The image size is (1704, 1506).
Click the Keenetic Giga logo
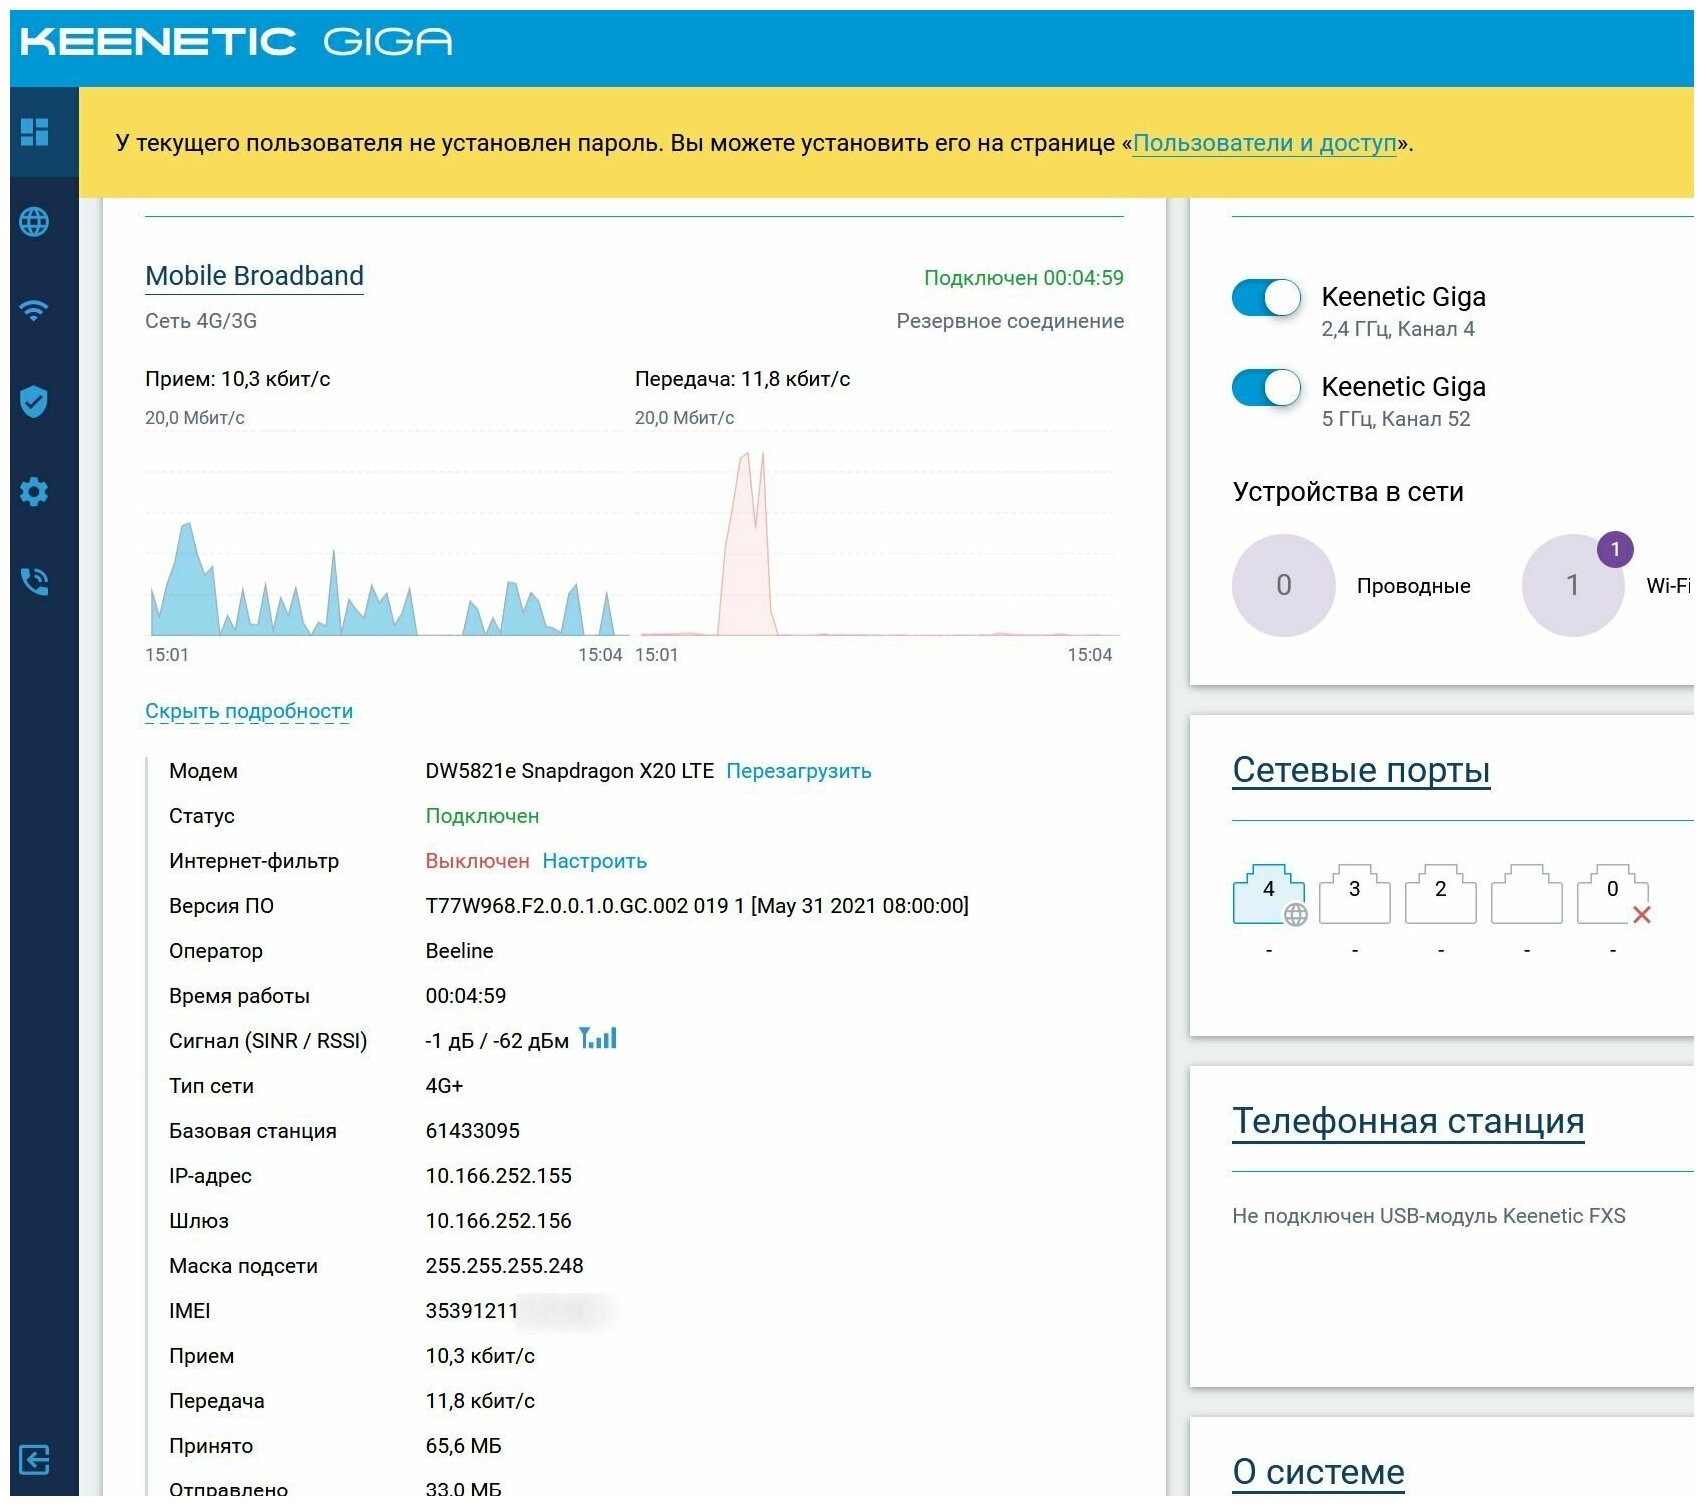(x=236, y=42)
